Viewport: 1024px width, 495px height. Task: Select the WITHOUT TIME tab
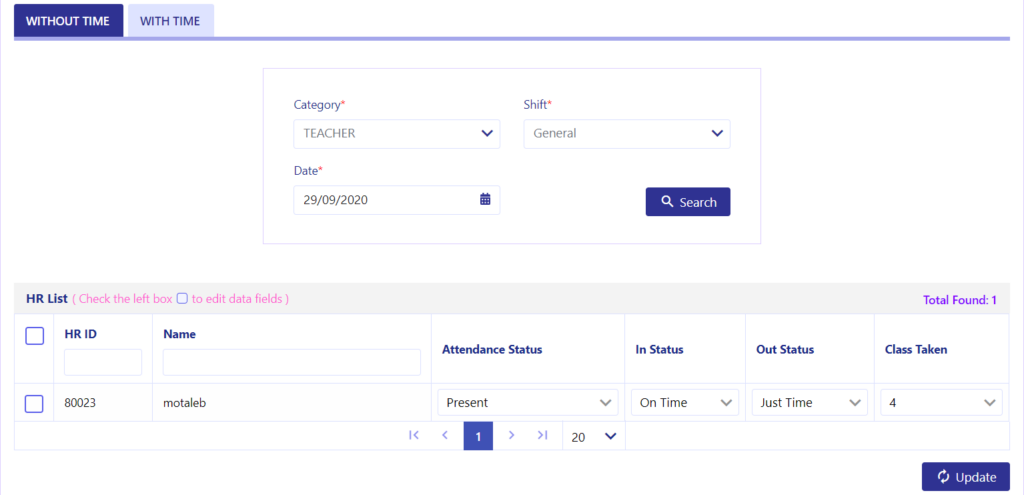(x=68, y=21)
